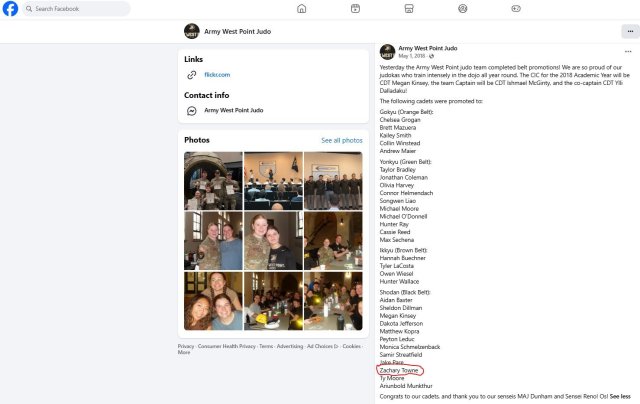Open Army West Point Judo post author name
Screen dimensions: 640x404
[x=428, y=48]
